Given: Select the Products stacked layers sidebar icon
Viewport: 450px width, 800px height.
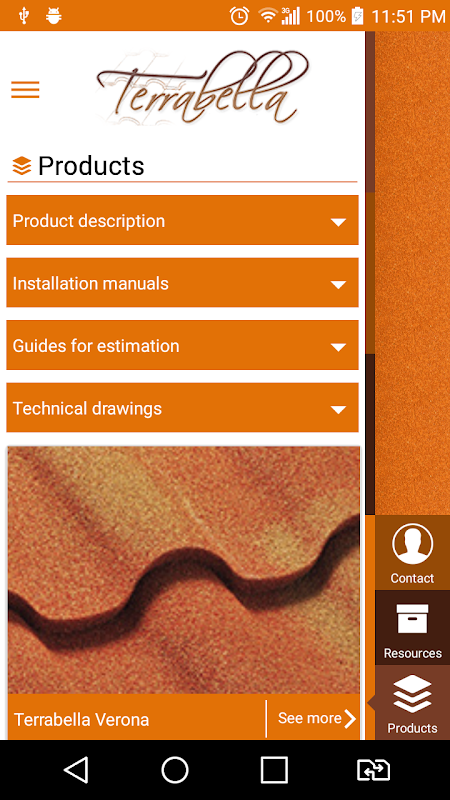Looking at the screenshot, I should point(412,693).
